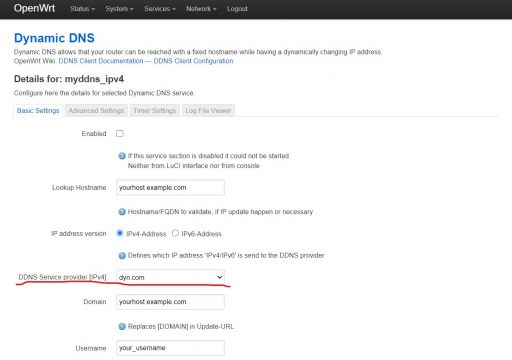Open the Log File Viewer tab
The image size is (512, 360).
208,111
